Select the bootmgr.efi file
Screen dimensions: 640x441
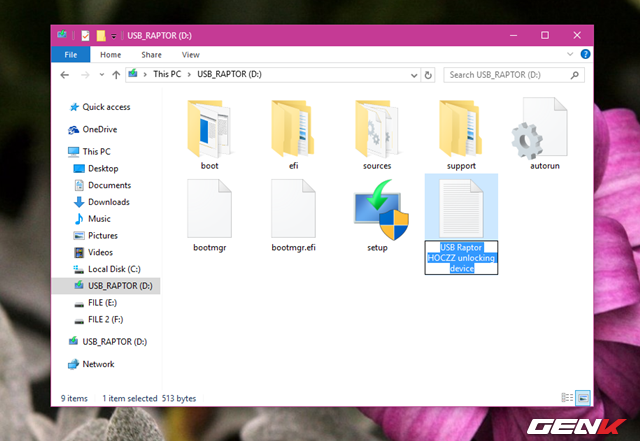pyautogui.click(x=293, y=216)
